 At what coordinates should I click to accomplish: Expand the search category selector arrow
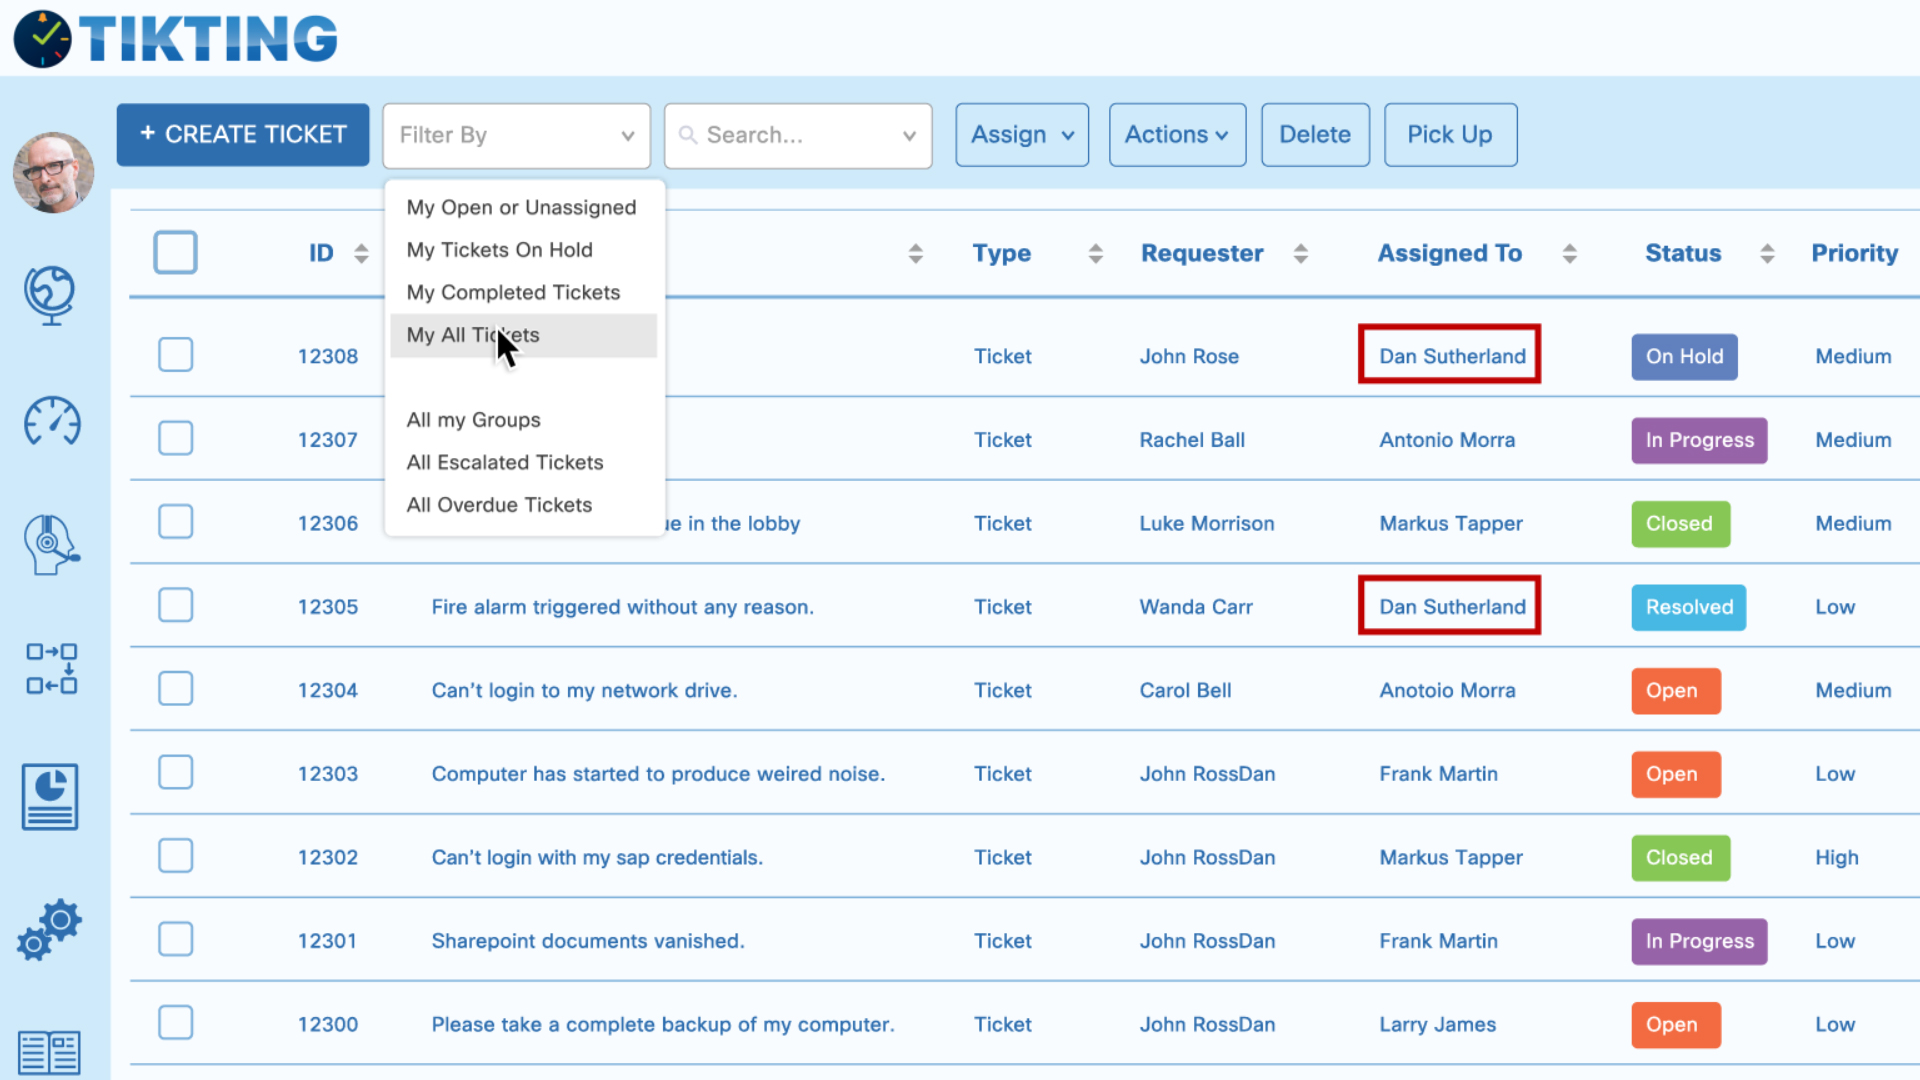[907, 135]
